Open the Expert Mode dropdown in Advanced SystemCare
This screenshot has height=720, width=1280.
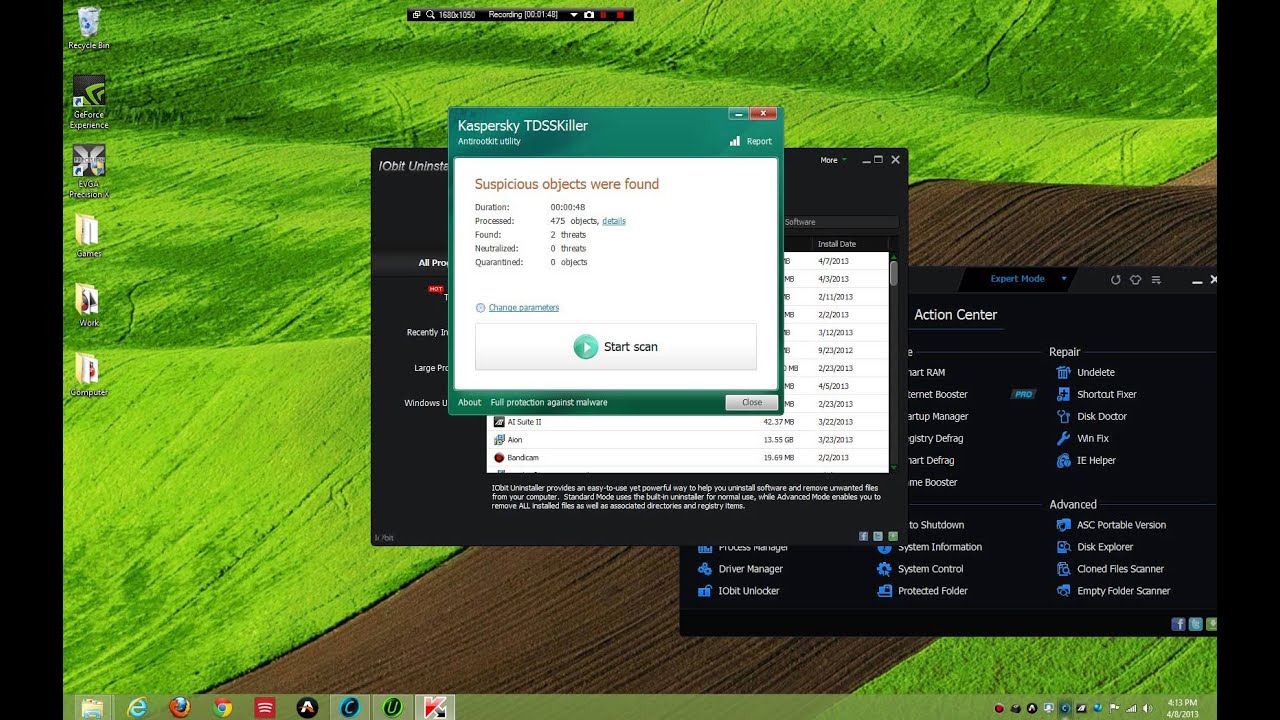[1028, 279]
